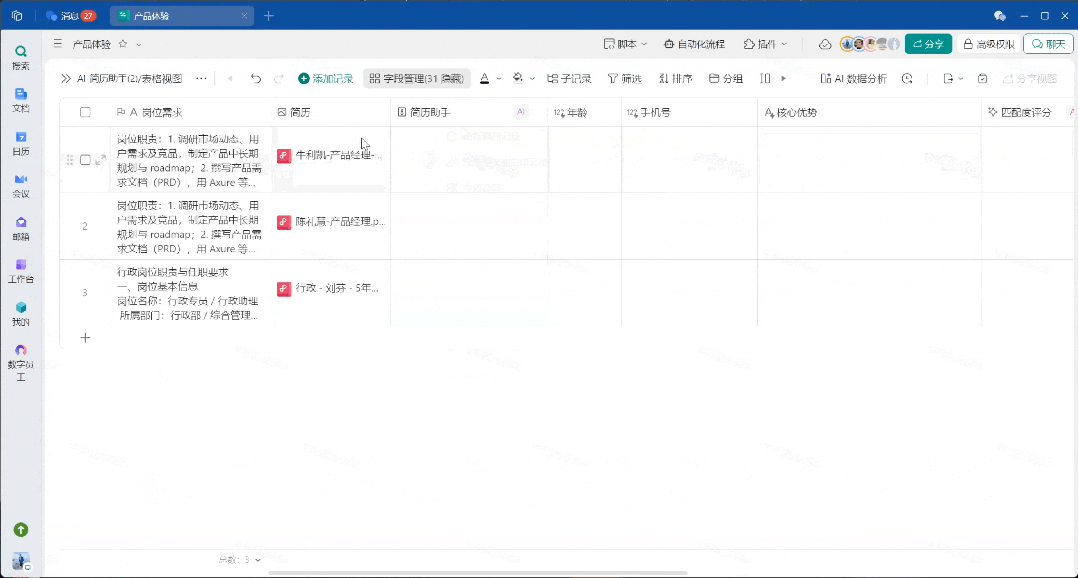Select the checkbox of the first record row
Image resolution: width=1078 pixels, height=578 pixels.
85,159
